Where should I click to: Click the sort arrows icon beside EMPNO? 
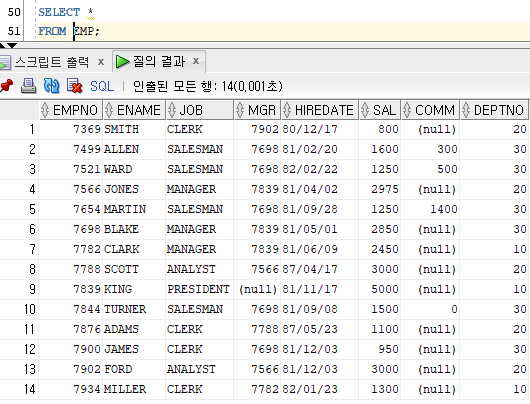click(45, 110)
